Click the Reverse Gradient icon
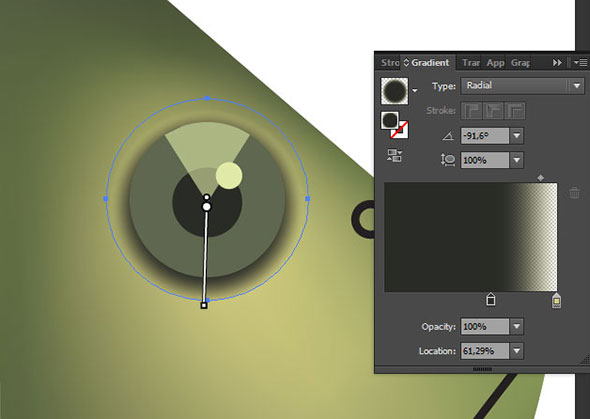590x419 pixels. click(x=394, y=155)
